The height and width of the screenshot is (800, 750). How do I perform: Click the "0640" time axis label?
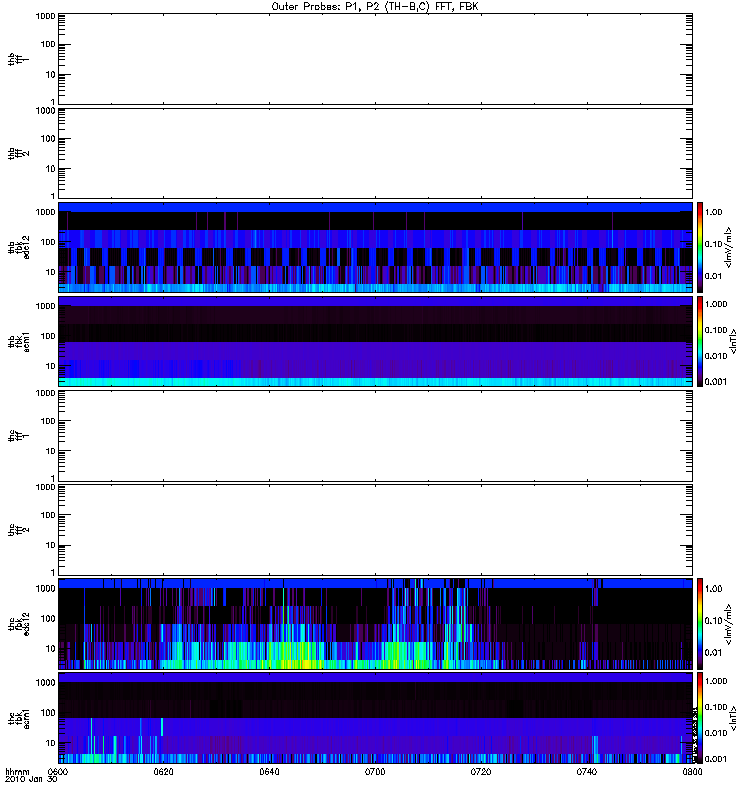[x=269, y=771]
